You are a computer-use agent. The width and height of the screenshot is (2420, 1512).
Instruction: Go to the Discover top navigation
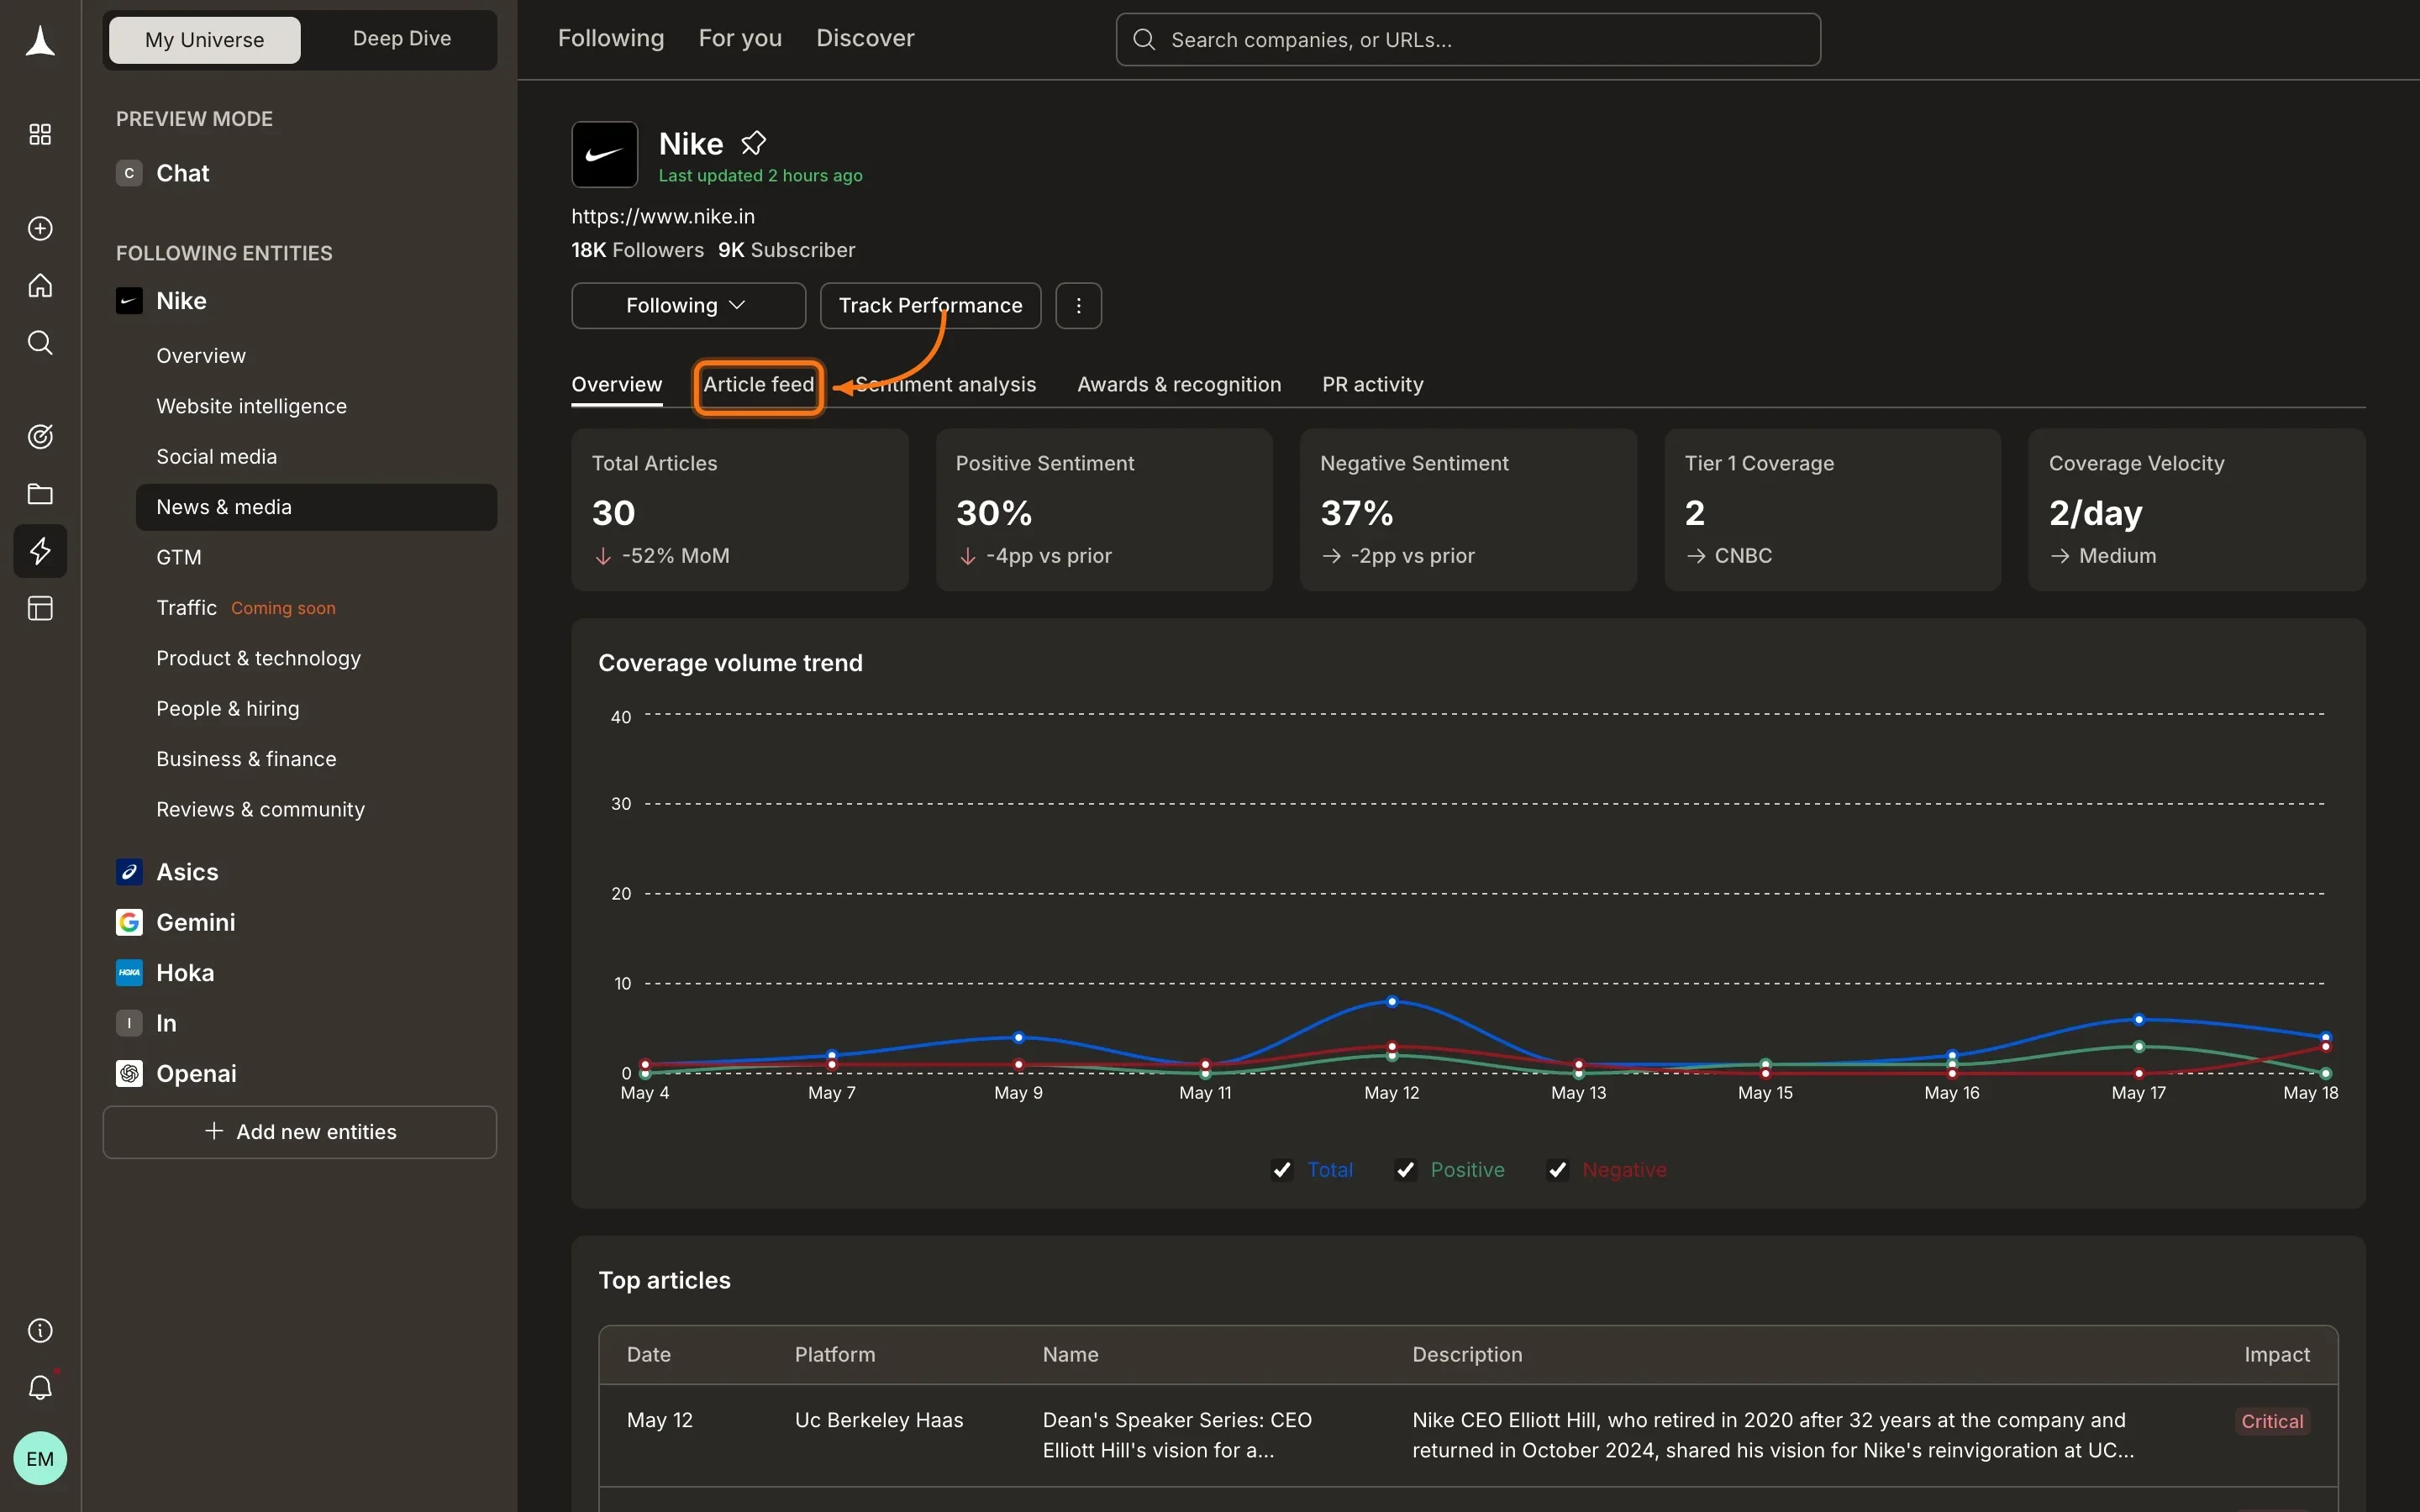[x=865, y=38]
